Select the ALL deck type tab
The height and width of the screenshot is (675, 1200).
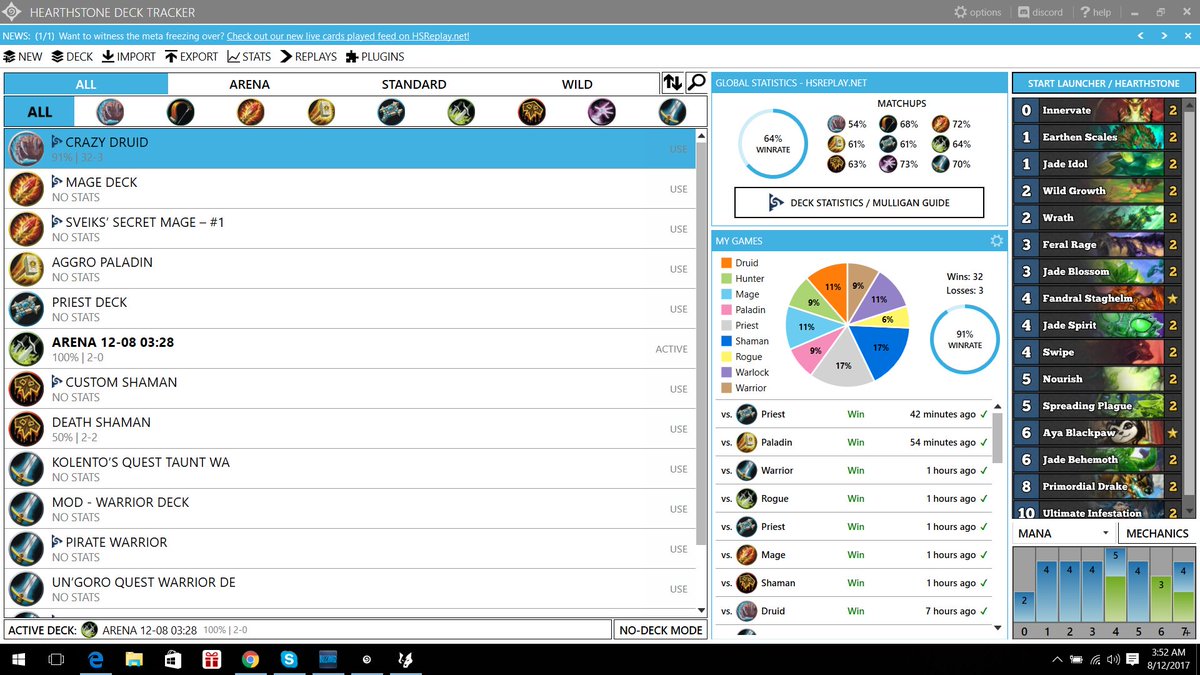(x=86, y=84)
